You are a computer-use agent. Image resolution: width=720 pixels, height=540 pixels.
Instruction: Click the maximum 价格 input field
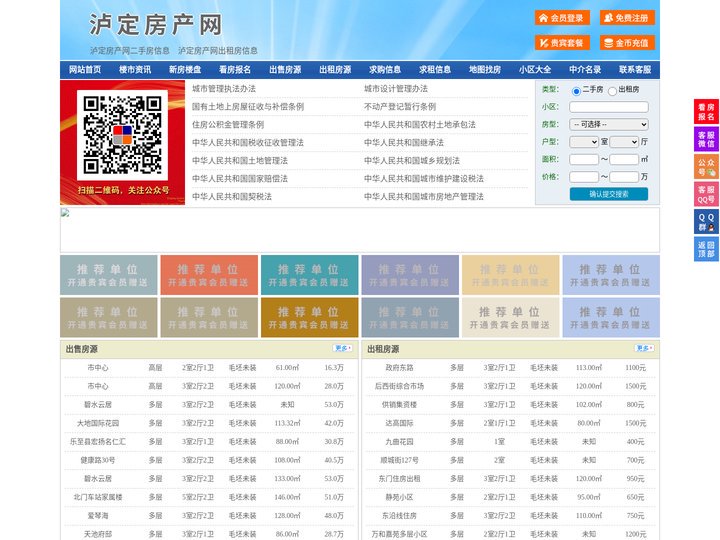pos(624,177)
